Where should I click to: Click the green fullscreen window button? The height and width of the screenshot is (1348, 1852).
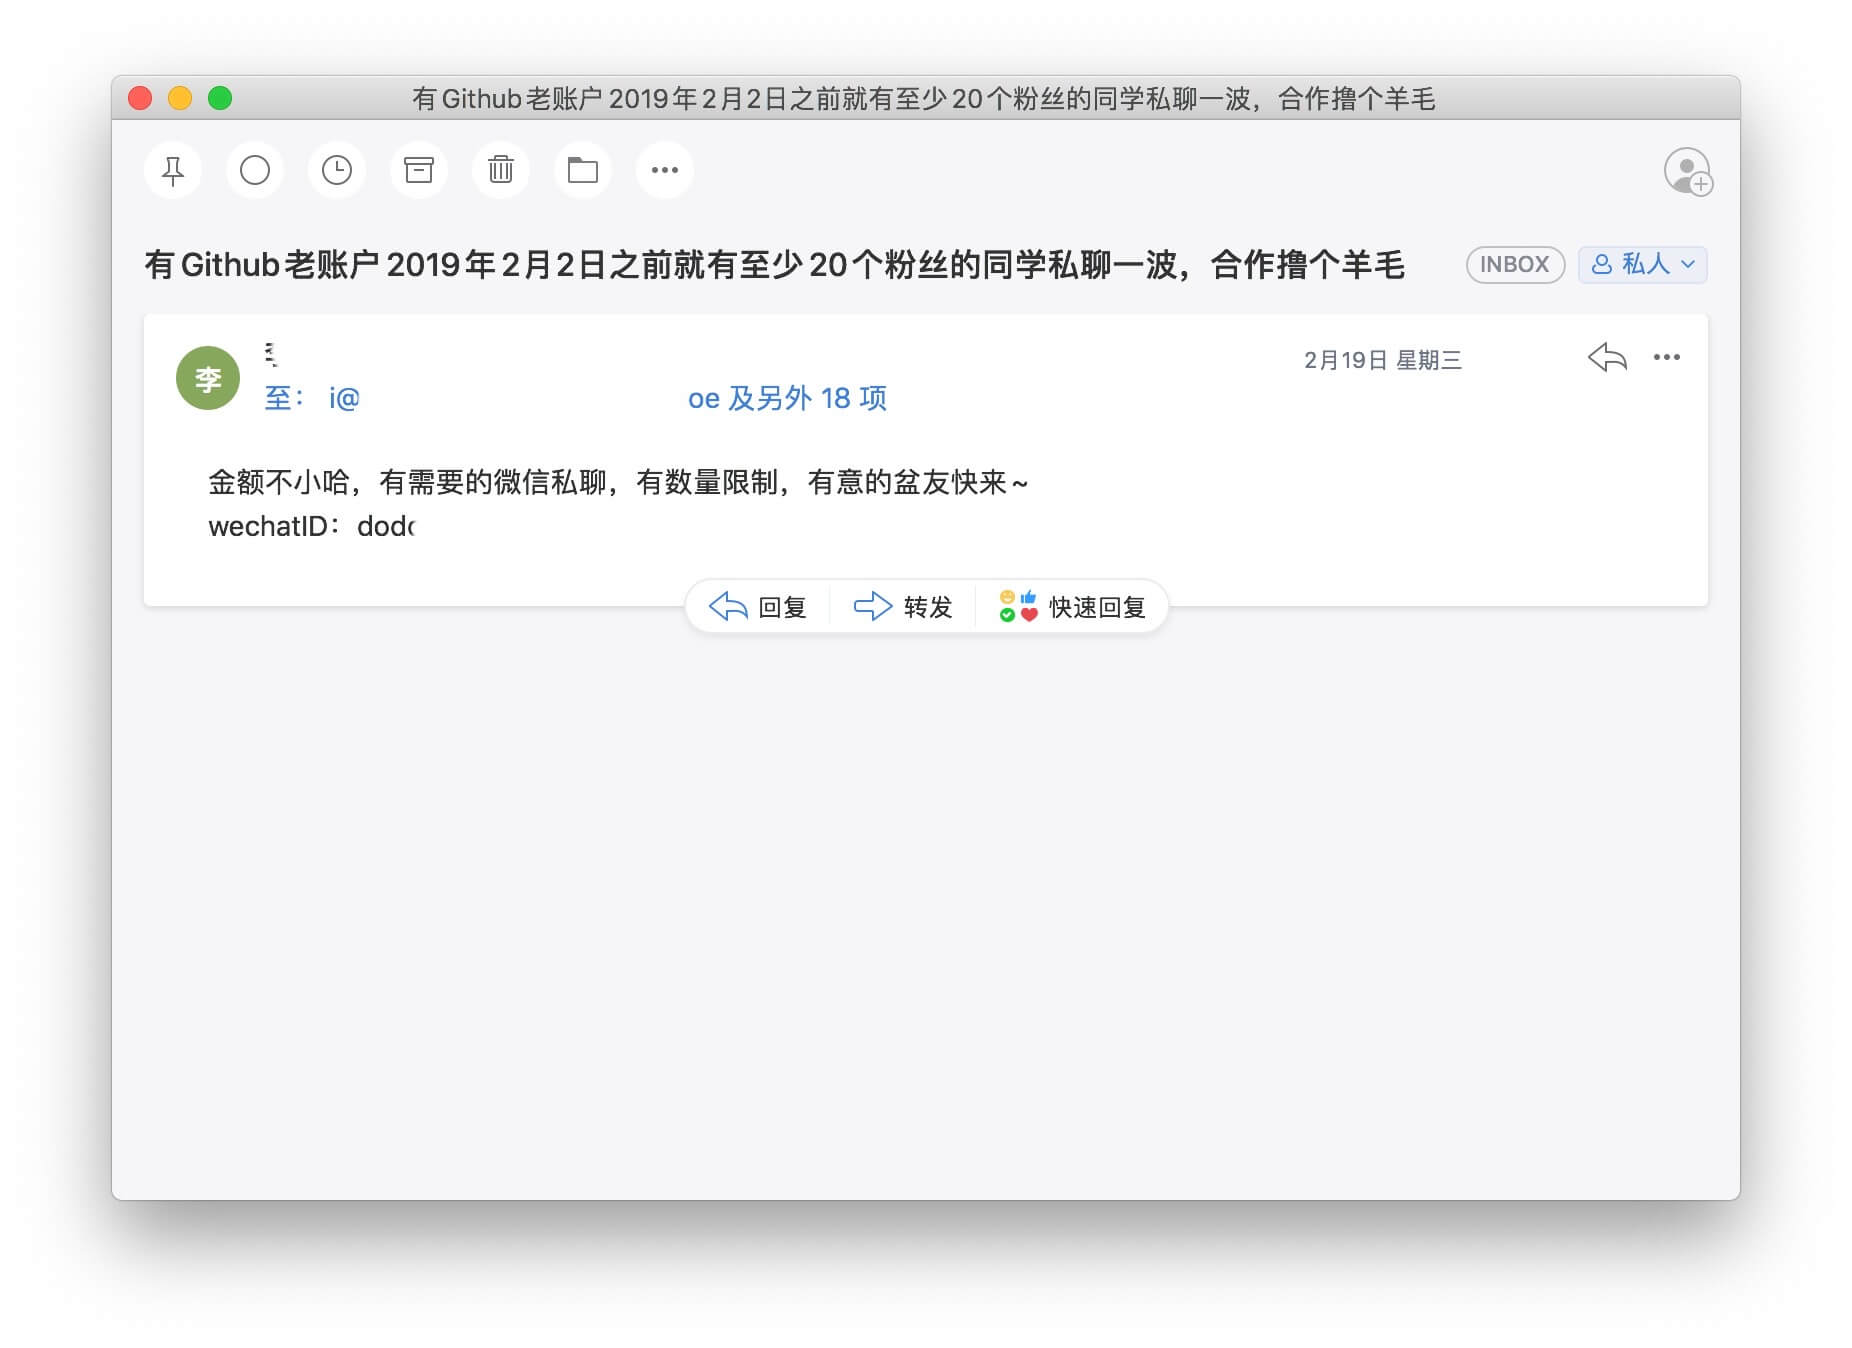click(x=220, y=98)
